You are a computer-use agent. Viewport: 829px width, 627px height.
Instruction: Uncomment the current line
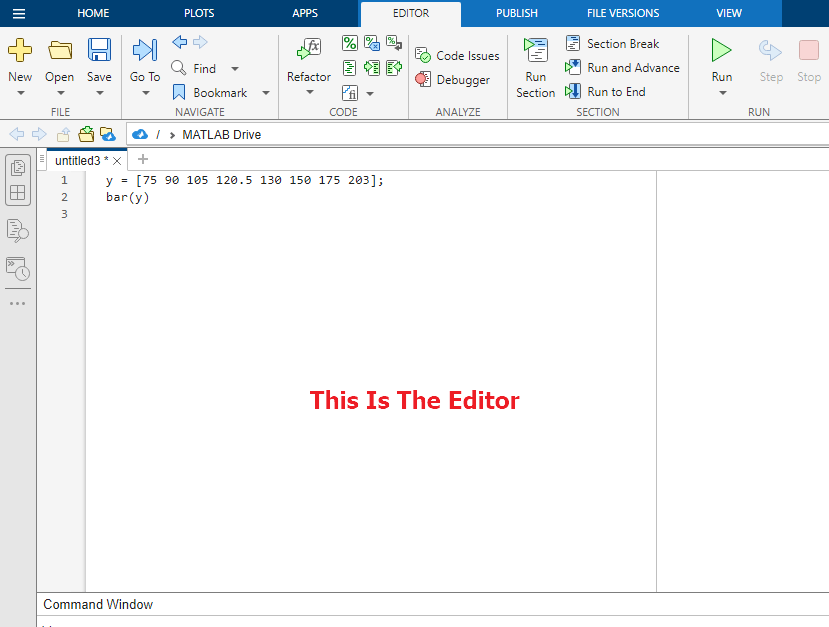371,43
